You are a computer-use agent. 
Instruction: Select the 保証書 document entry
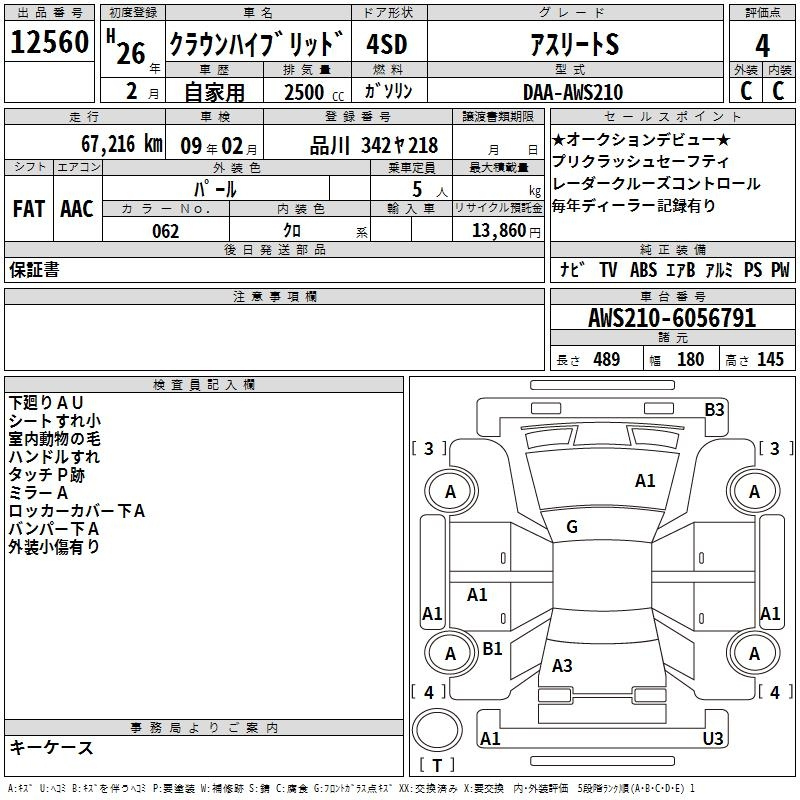tap(34, 270)
